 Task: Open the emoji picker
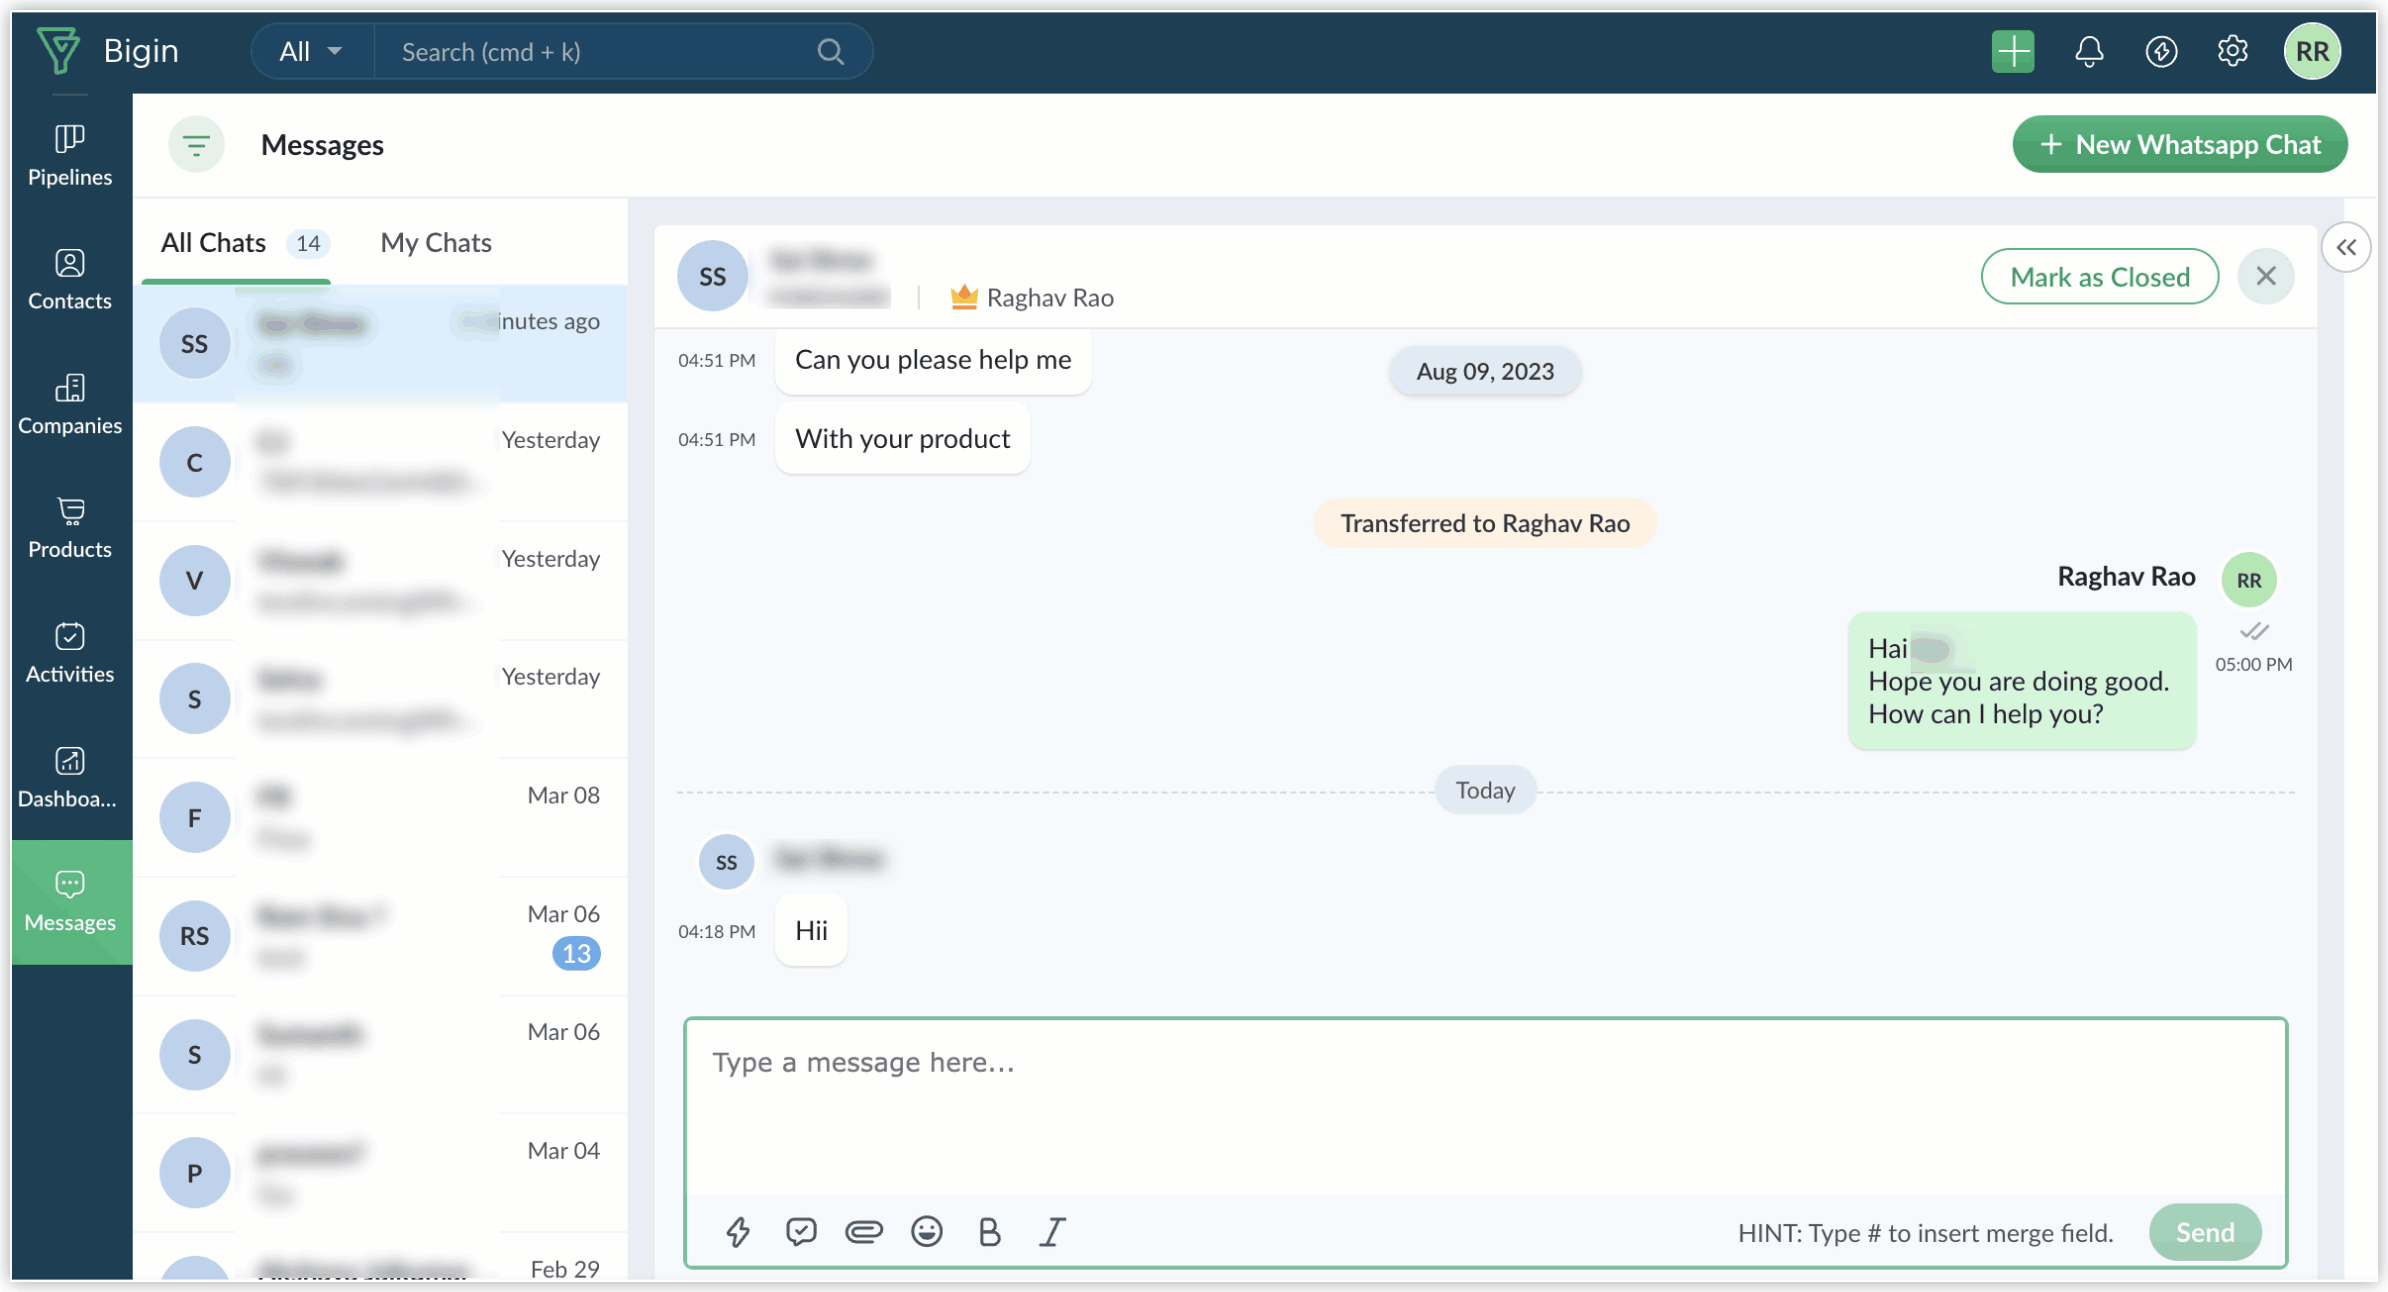(927, 1232)
